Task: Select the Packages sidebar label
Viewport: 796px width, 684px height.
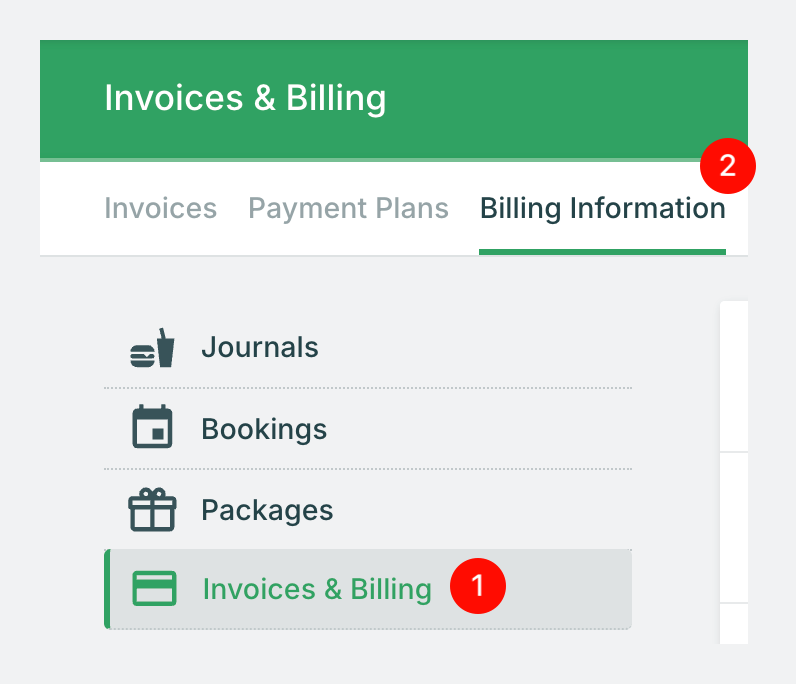Action: tap(267, 510)
